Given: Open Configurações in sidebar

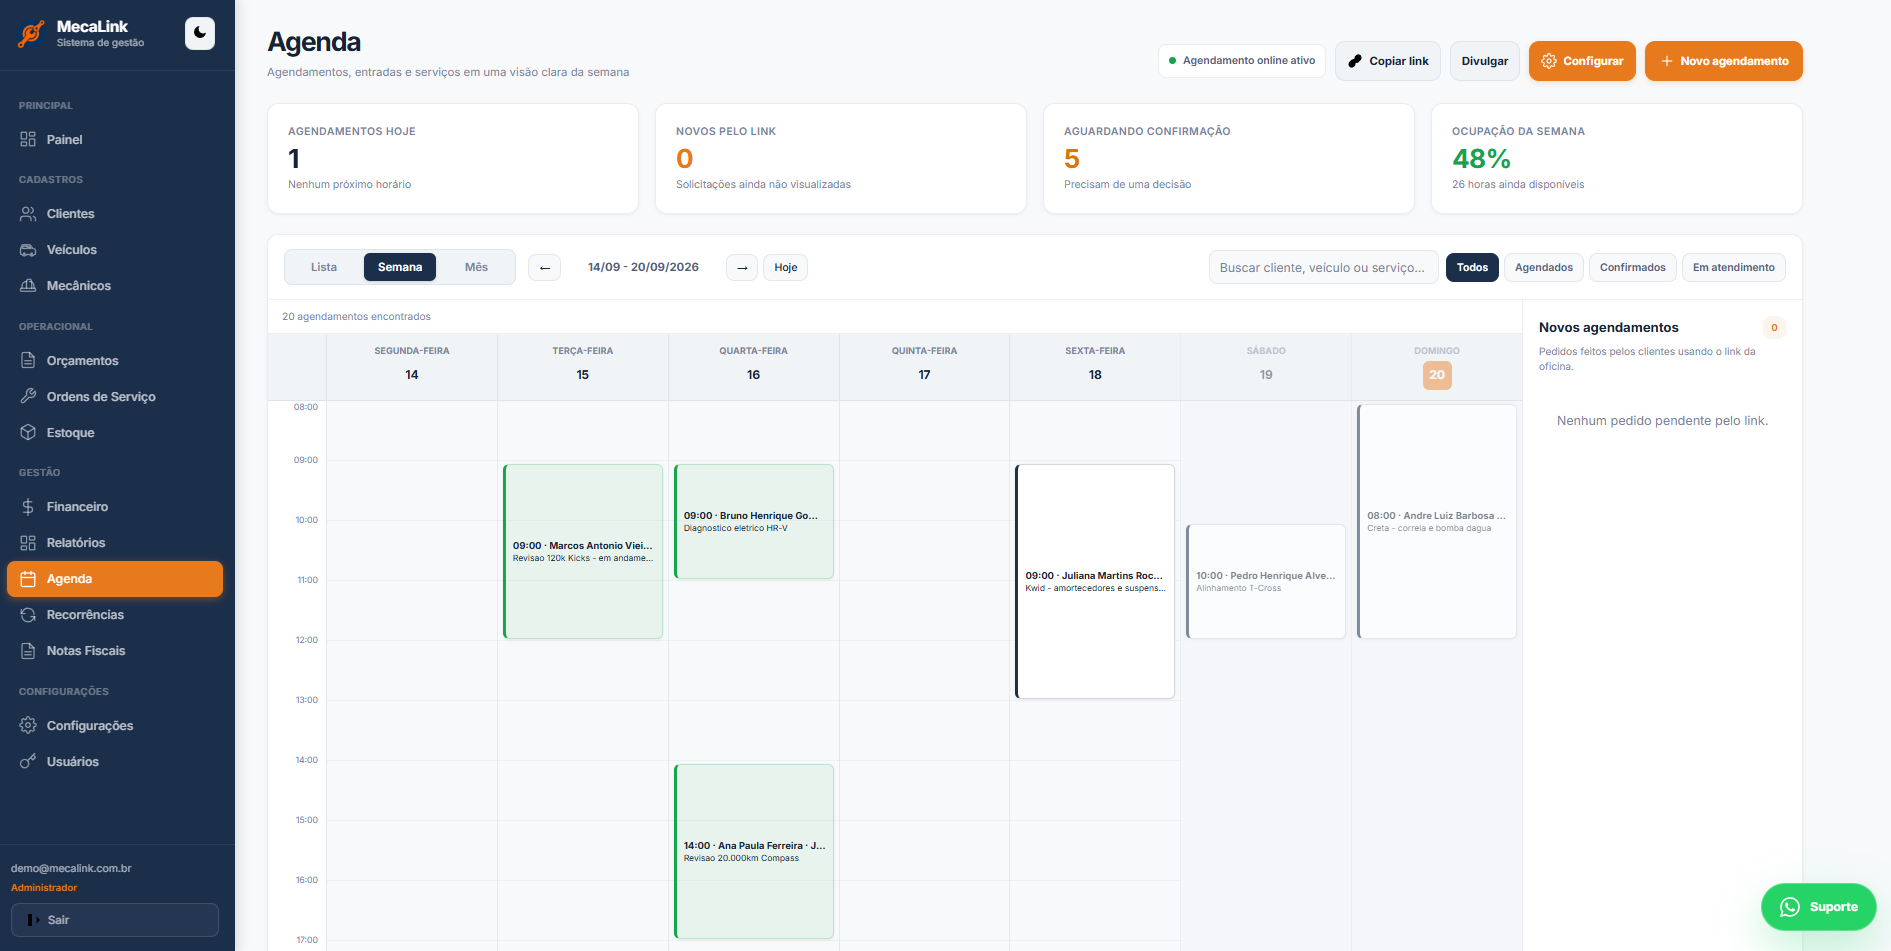Looking at the screenshot, I should coord(115,726).
